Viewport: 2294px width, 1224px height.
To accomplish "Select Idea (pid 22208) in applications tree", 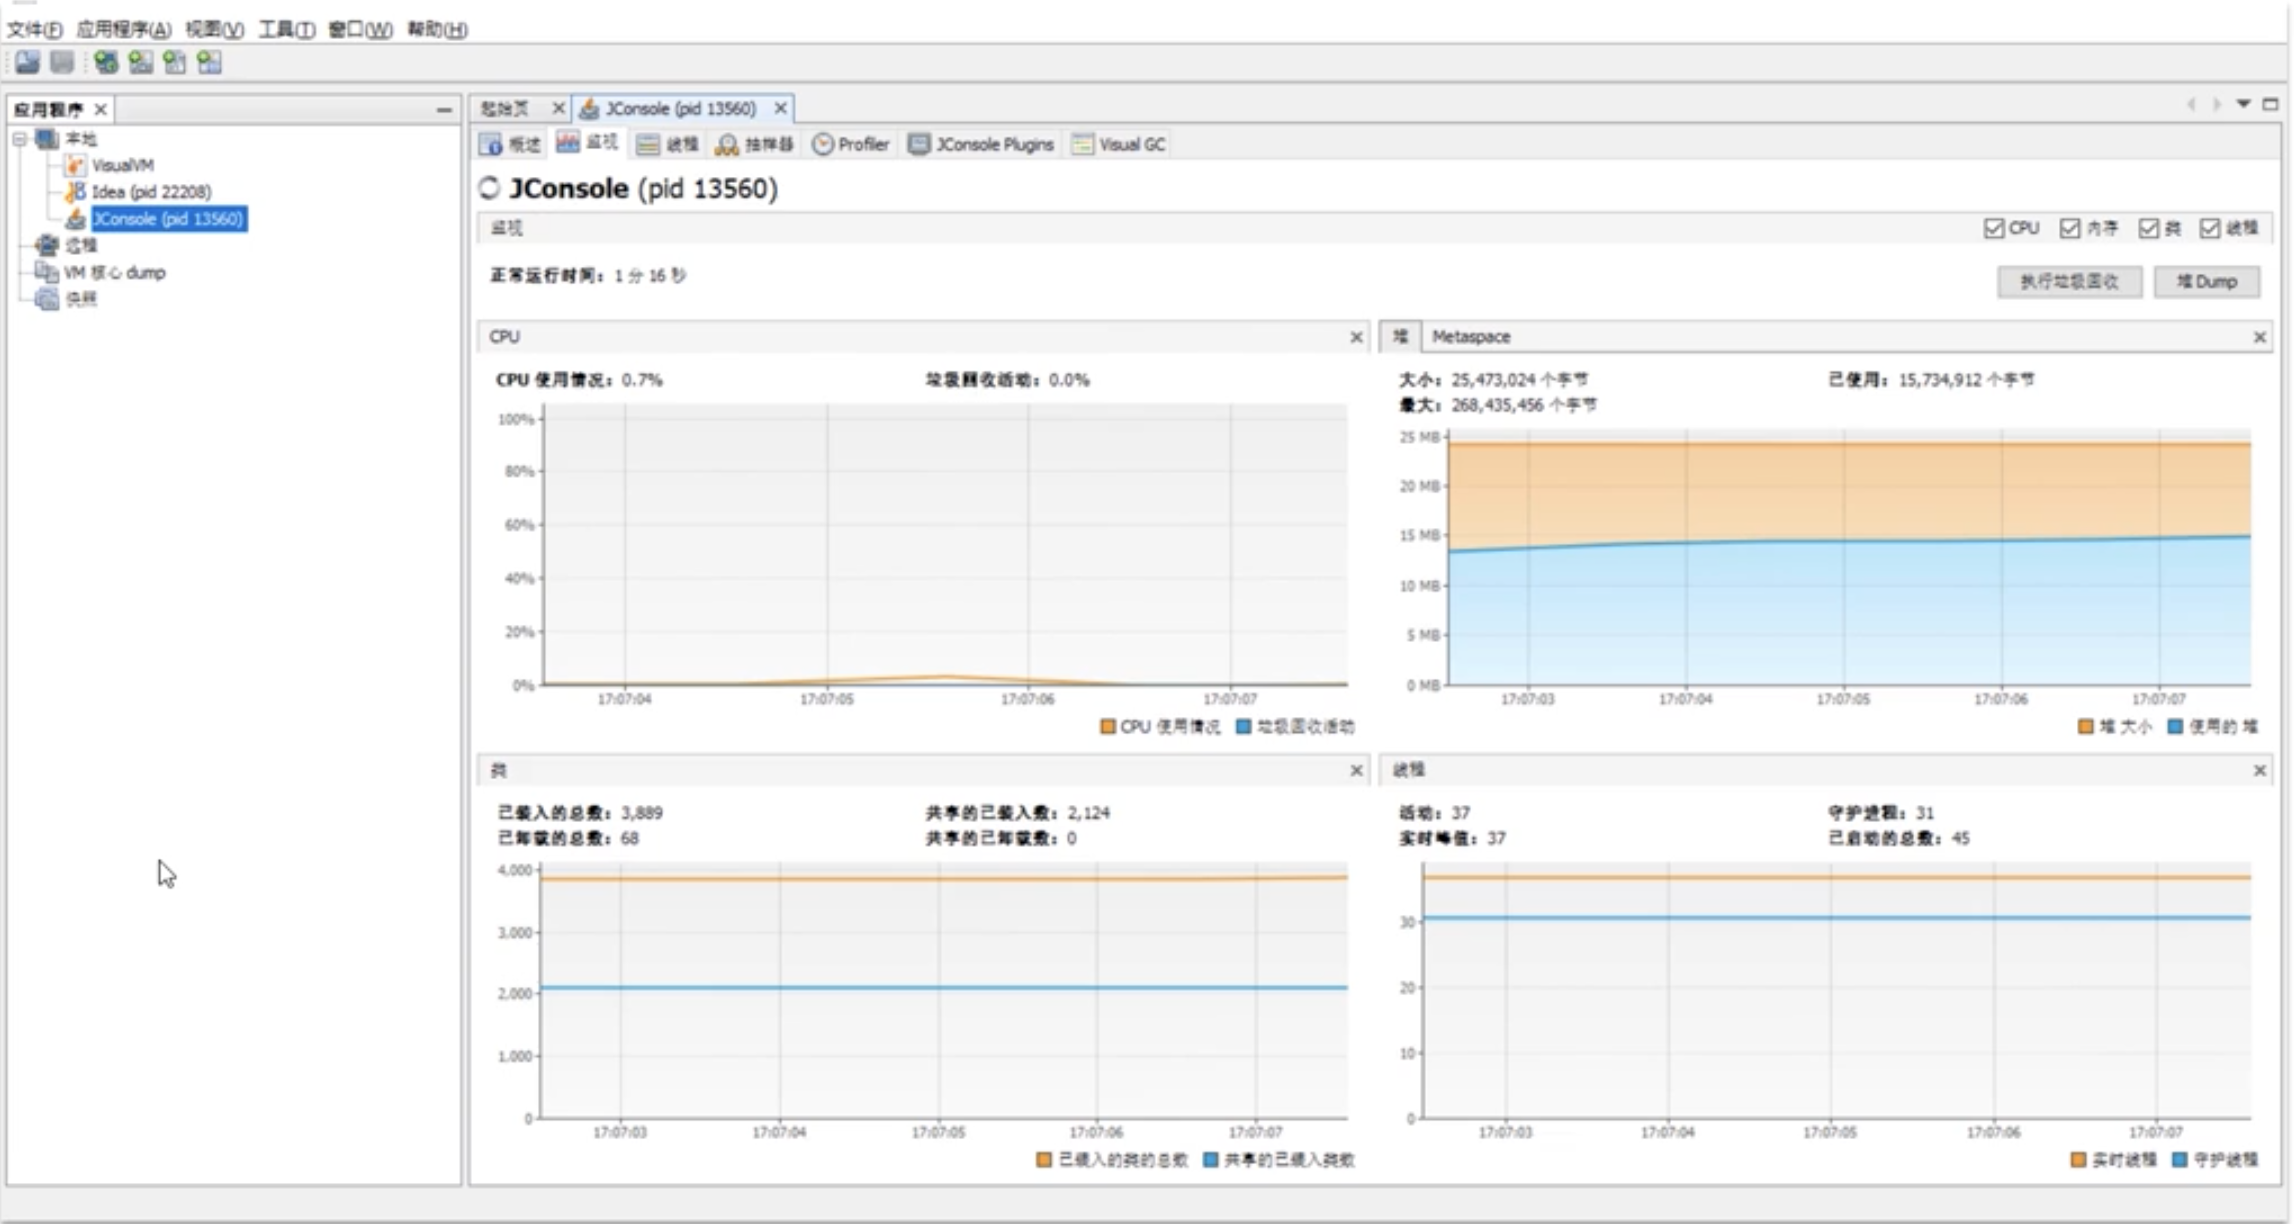I will click(x=151, y=192).
